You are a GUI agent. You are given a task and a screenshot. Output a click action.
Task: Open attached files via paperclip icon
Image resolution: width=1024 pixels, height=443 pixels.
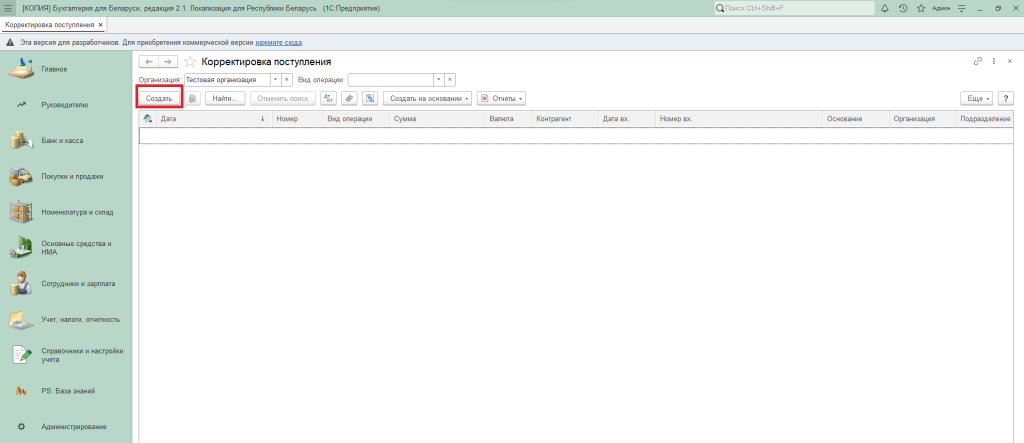[349, 99]
